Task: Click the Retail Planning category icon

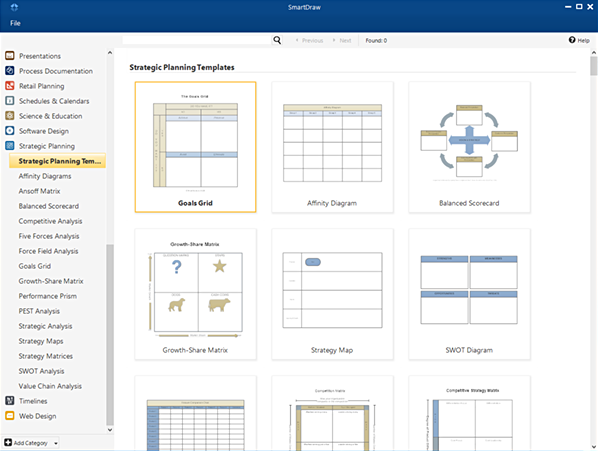Action: pos(10,86)
